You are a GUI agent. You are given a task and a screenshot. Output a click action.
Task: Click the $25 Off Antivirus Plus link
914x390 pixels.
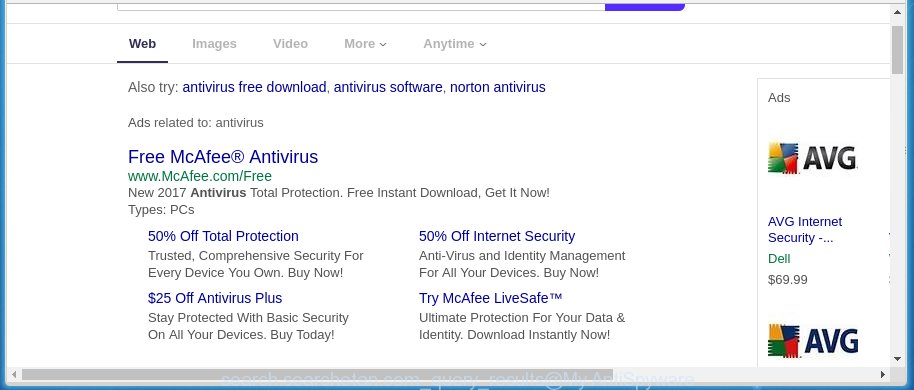[215, 298]
